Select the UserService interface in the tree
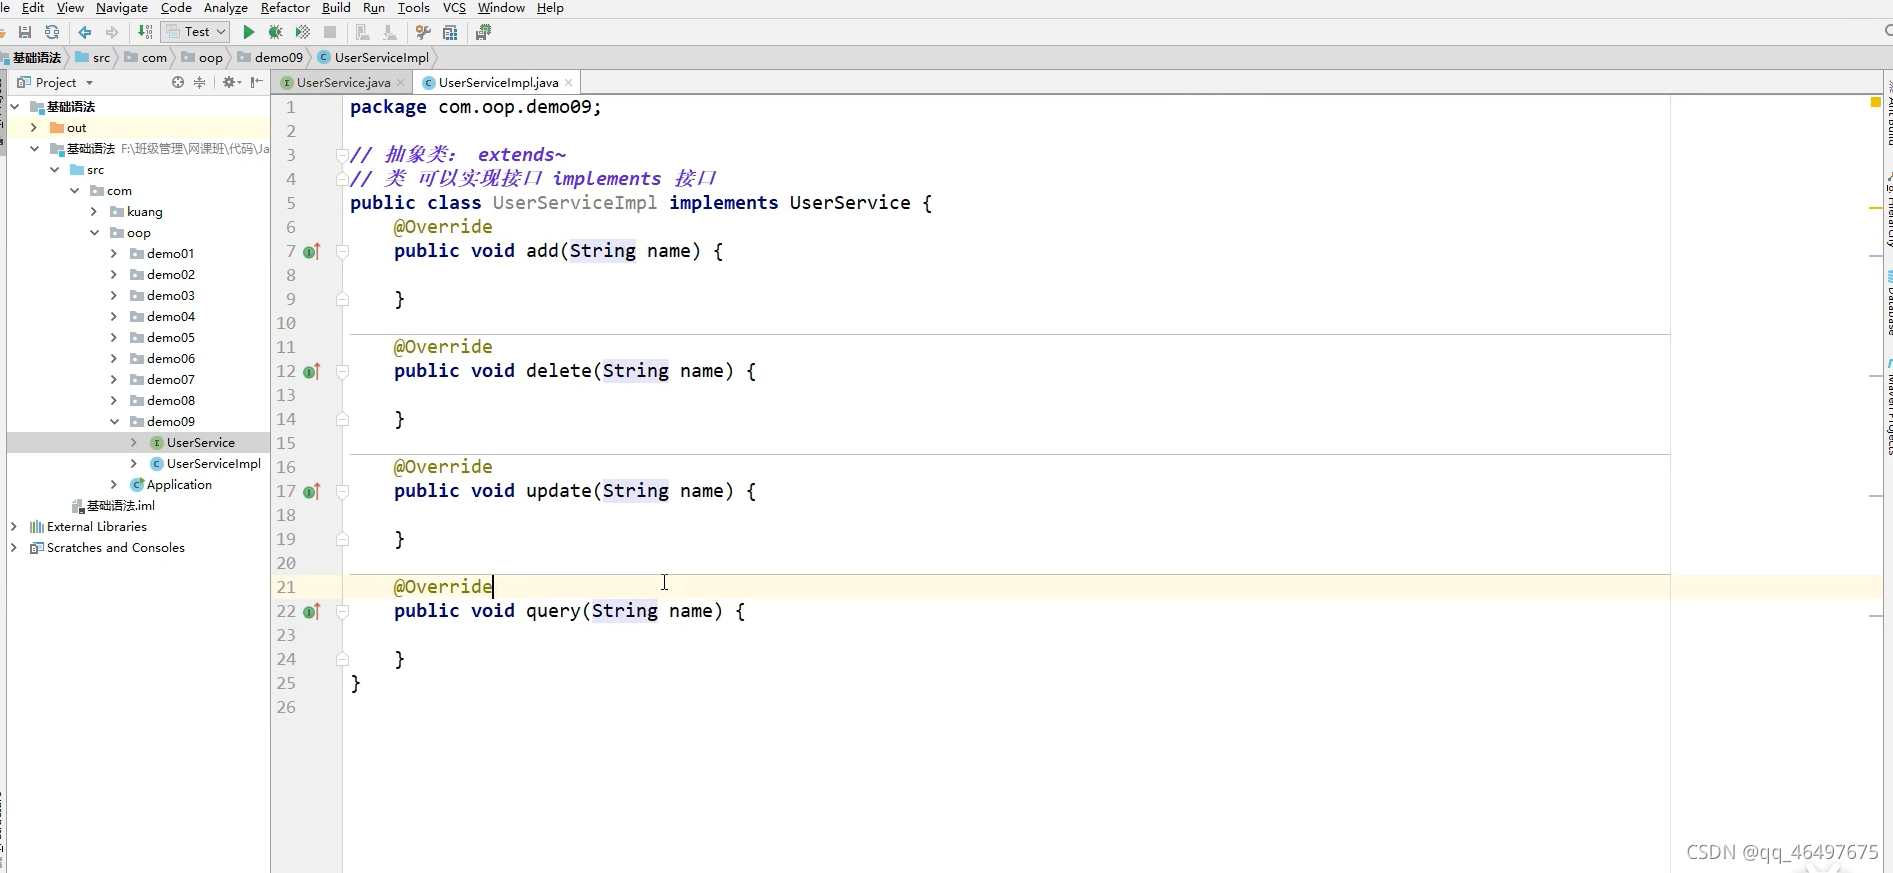 200,443
